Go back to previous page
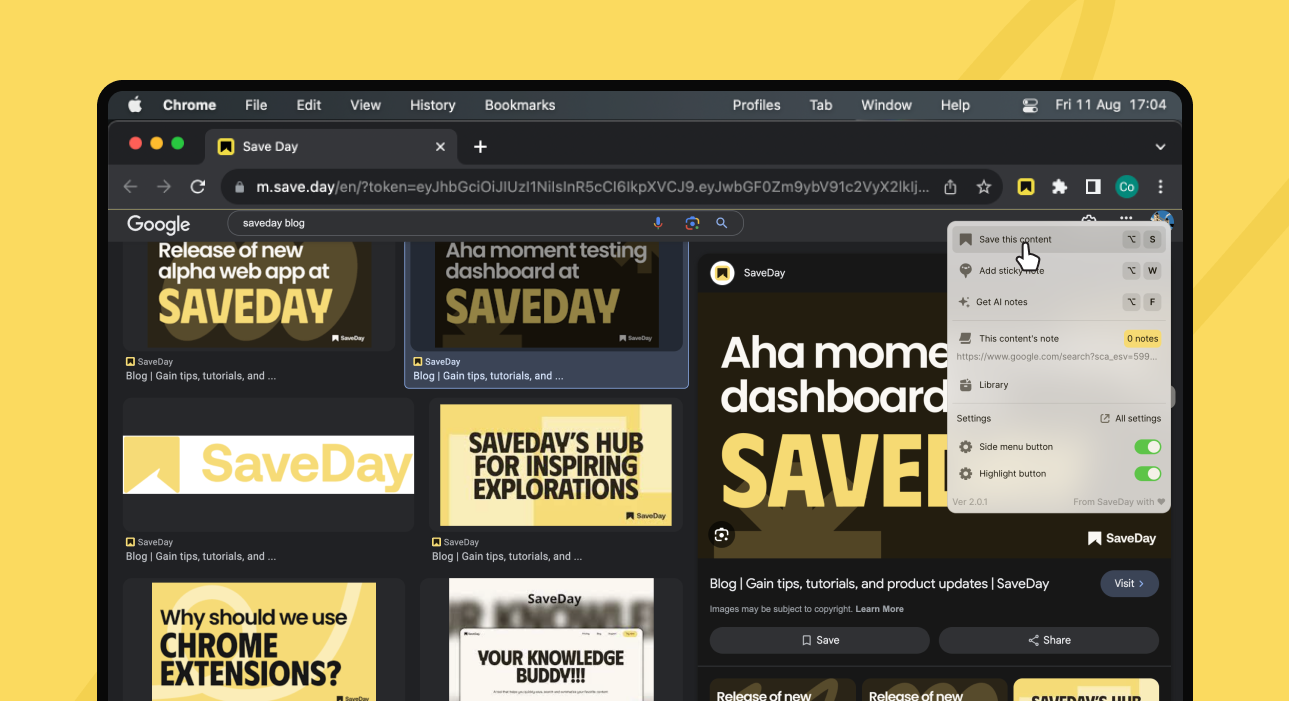 tap(130, 187)
